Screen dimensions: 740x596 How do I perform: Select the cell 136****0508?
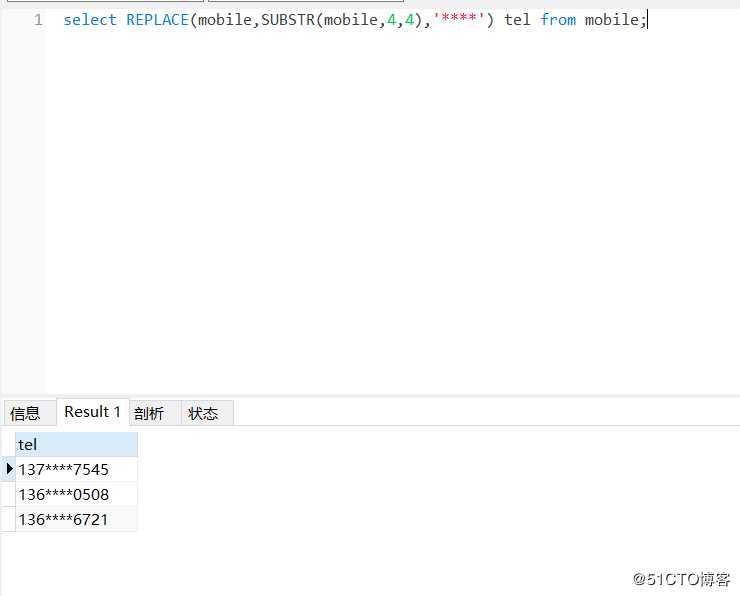pos(76,495)
